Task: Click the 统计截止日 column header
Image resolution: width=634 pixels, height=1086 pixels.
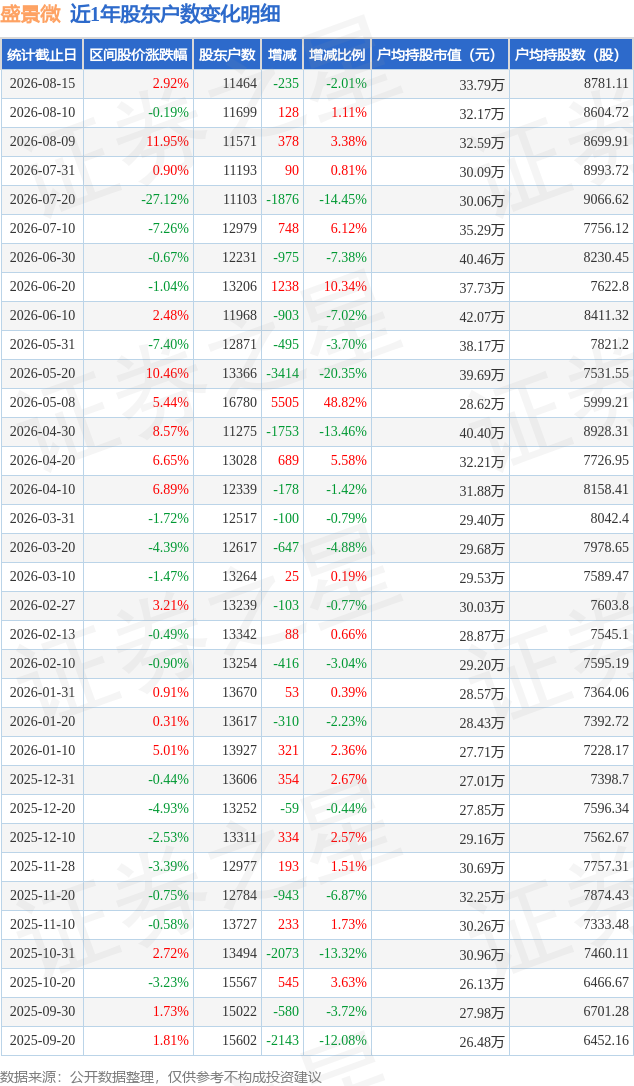Action: (42, 55)
